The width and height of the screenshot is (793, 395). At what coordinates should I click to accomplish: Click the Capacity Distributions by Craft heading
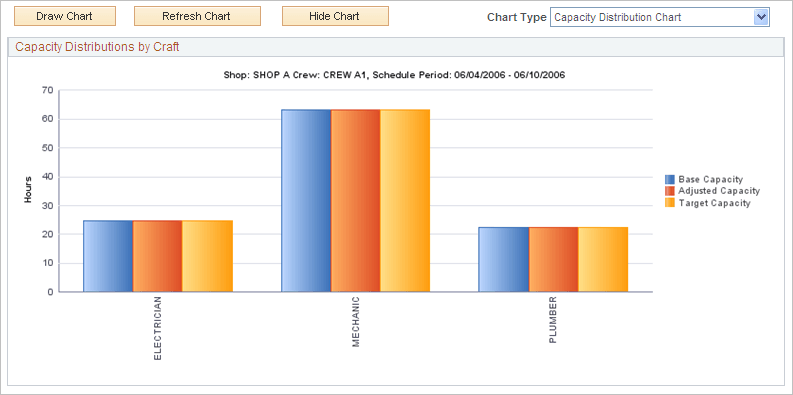point(97,47)
